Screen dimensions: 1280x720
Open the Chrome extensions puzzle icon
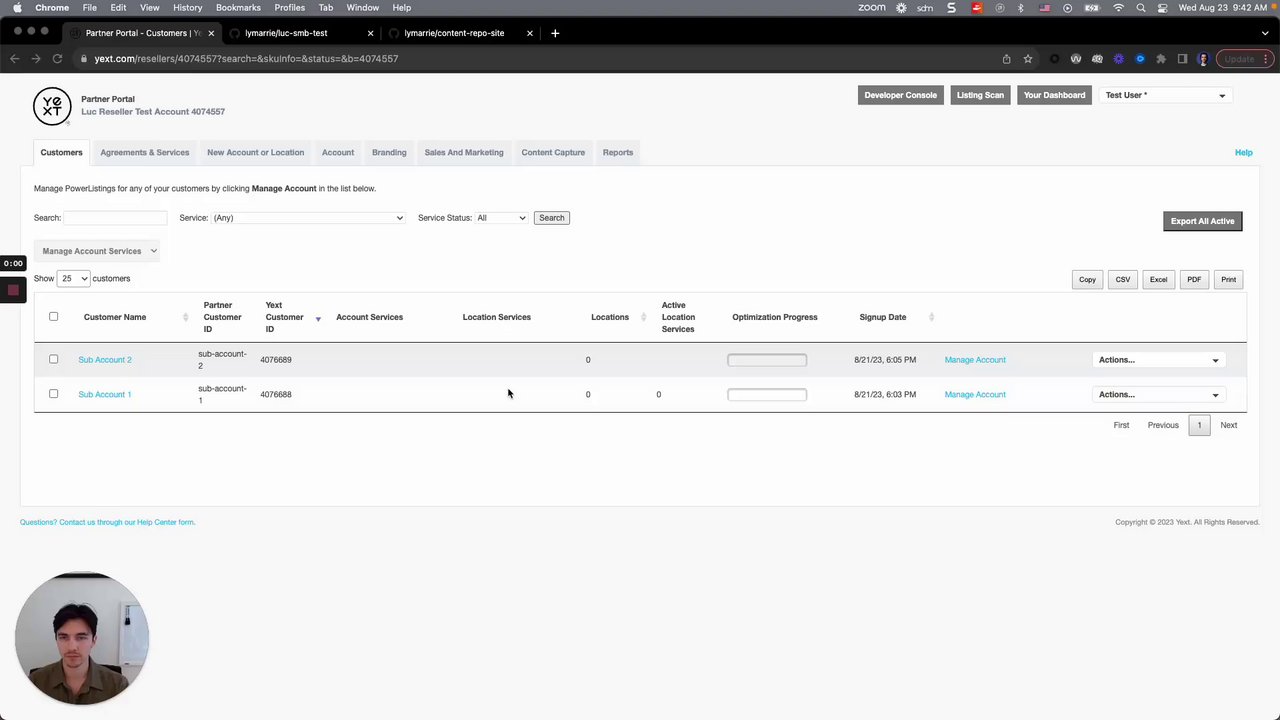click(1161, 59)
